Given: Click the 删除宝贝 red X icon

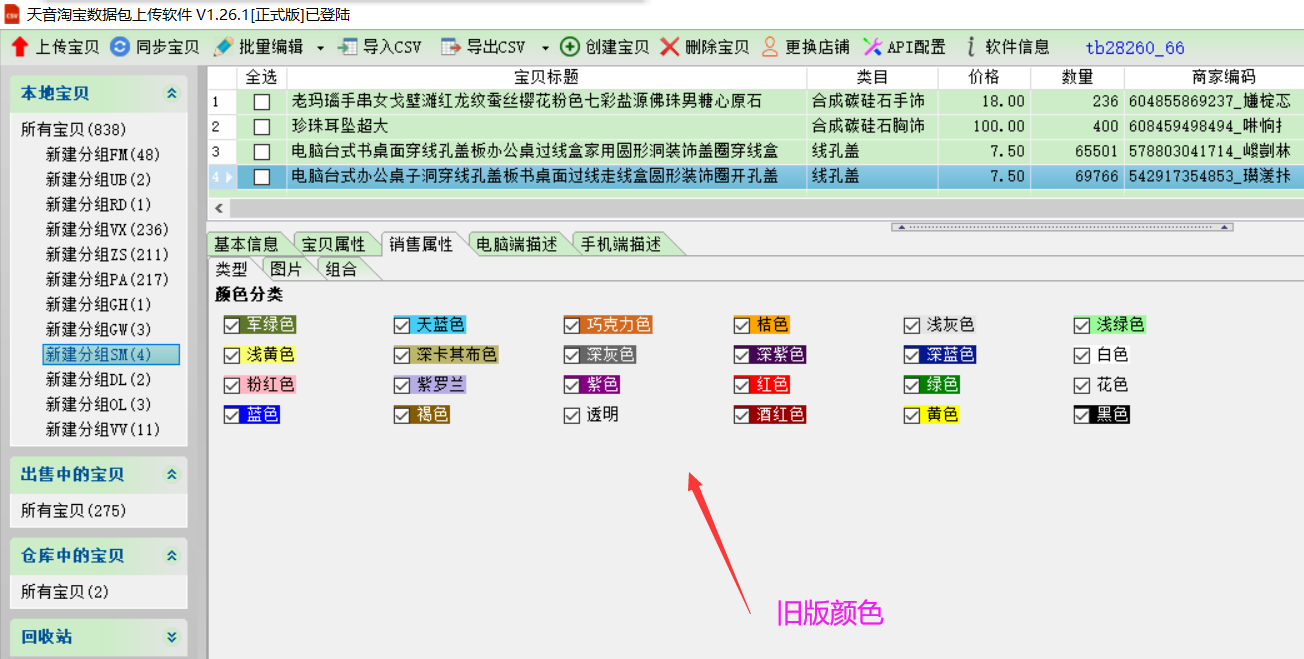Looking at the screenshot, I should click(x=670, y=47).
